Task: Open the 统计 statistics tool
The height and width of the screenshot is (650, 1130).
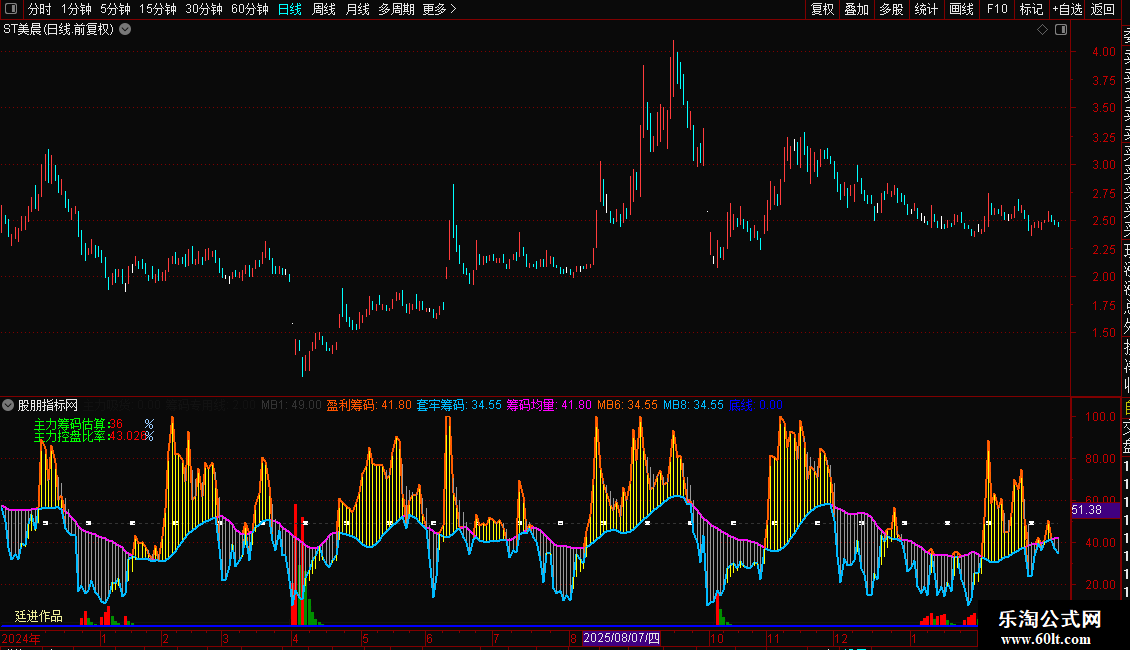Action: 926,9
